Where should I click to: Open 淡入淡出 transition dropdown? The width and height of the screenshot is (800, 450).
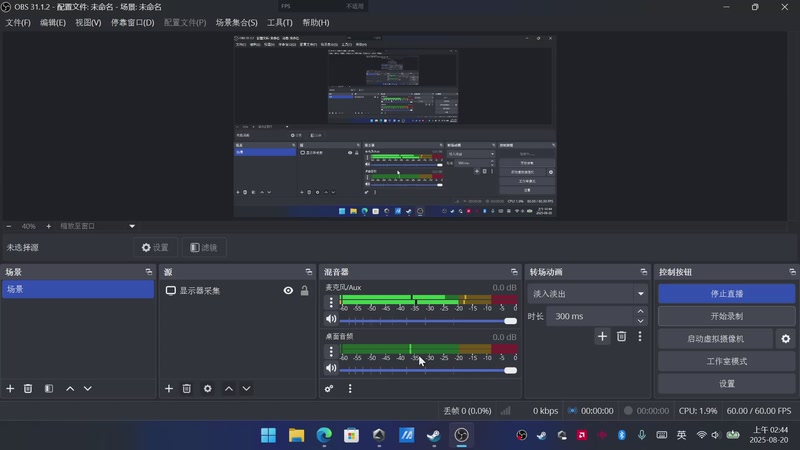click(x=587, y=294)
